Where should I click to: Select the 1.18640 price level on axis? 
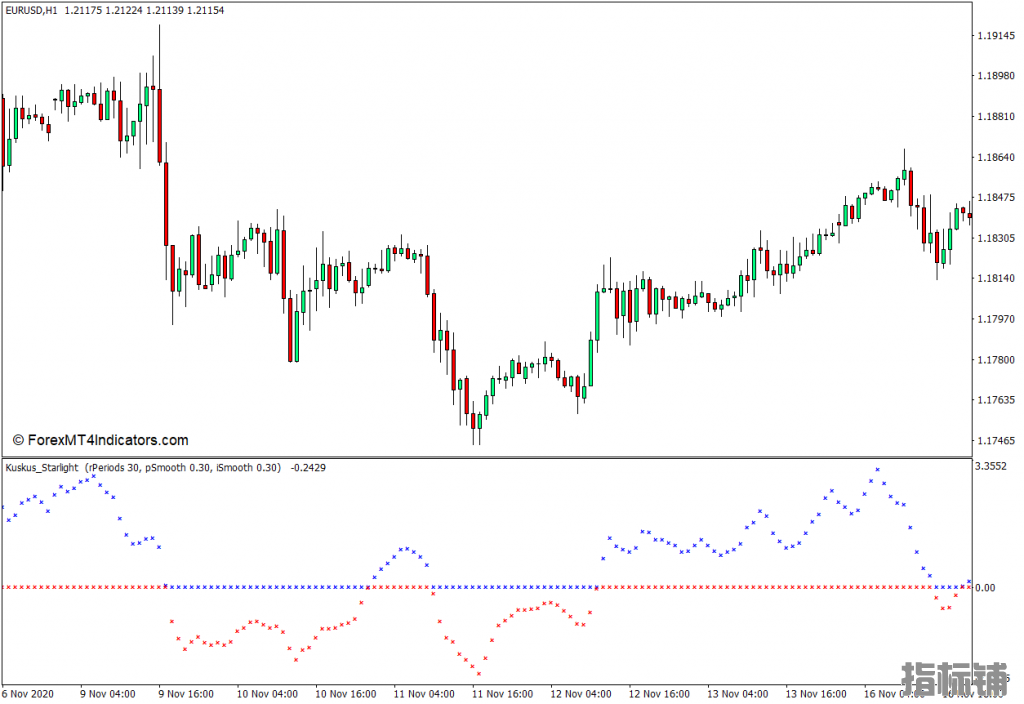pos(996,157)
